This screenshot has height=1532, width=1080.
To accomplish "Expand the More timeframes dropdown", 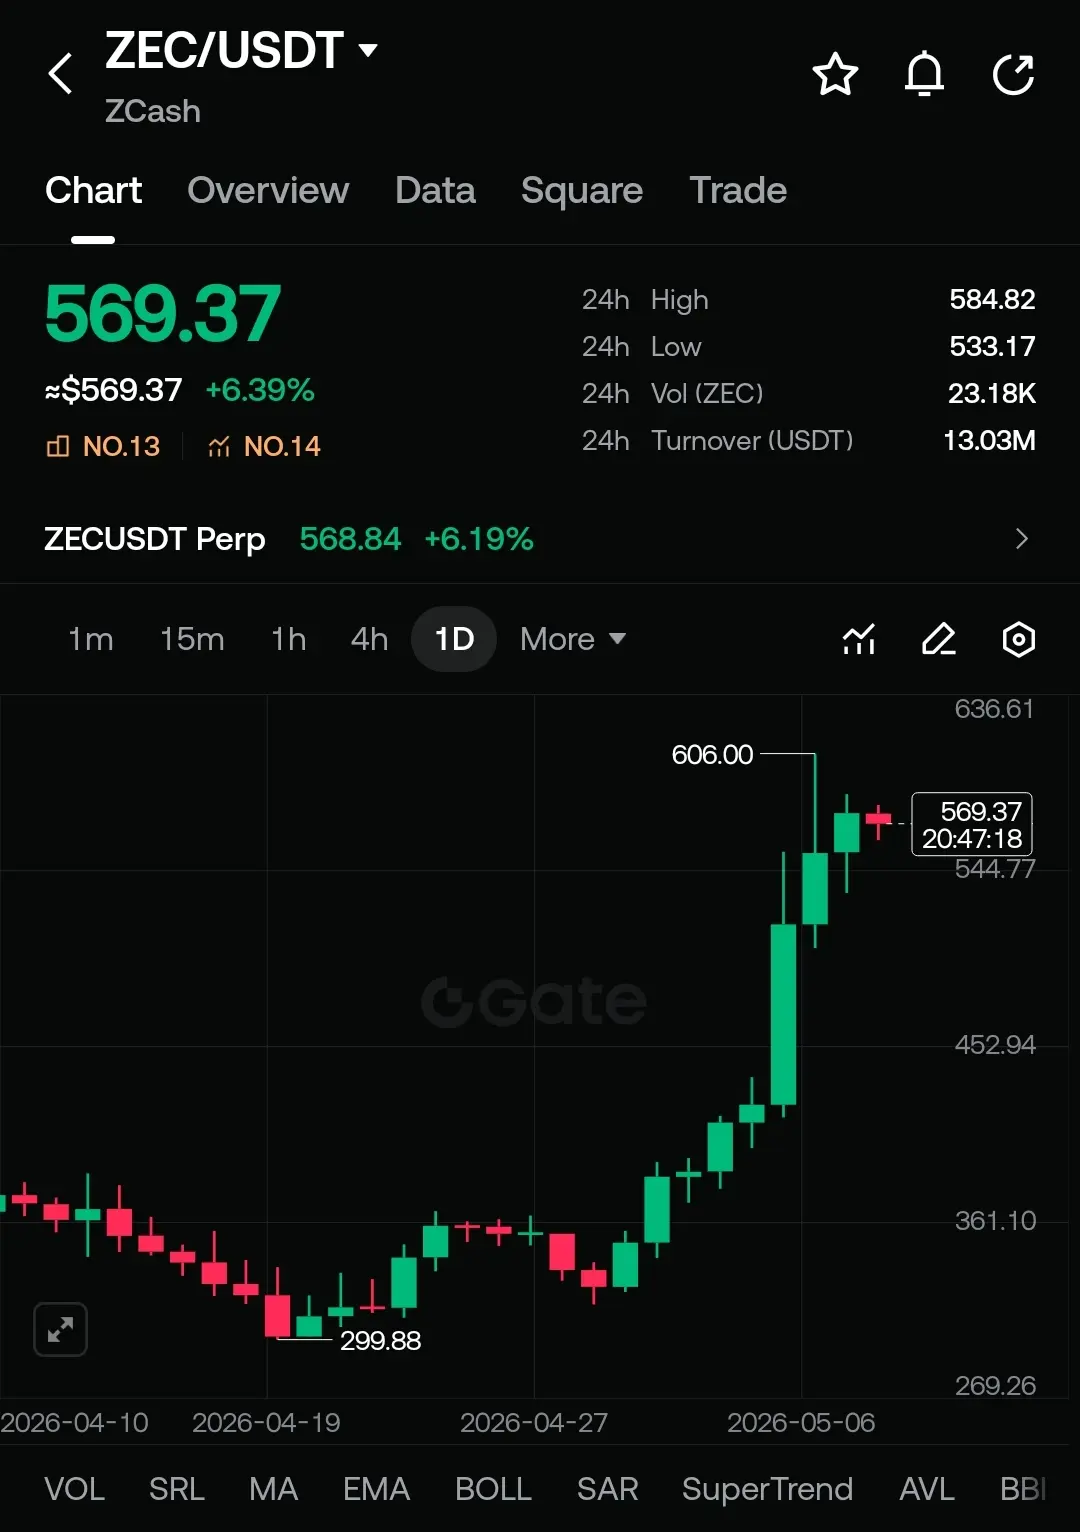I will [573, 639].
